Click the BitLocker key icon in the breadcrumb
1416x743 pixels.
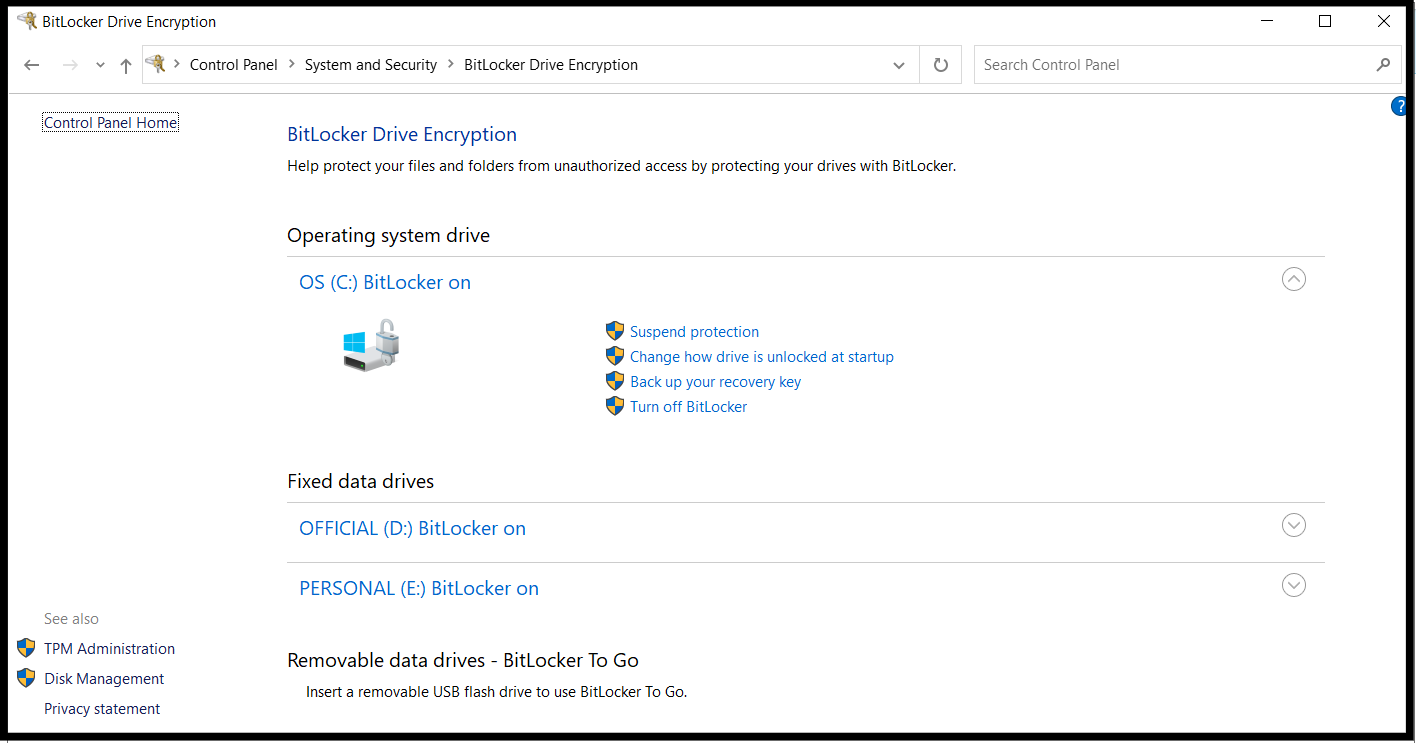click(157, 64)
